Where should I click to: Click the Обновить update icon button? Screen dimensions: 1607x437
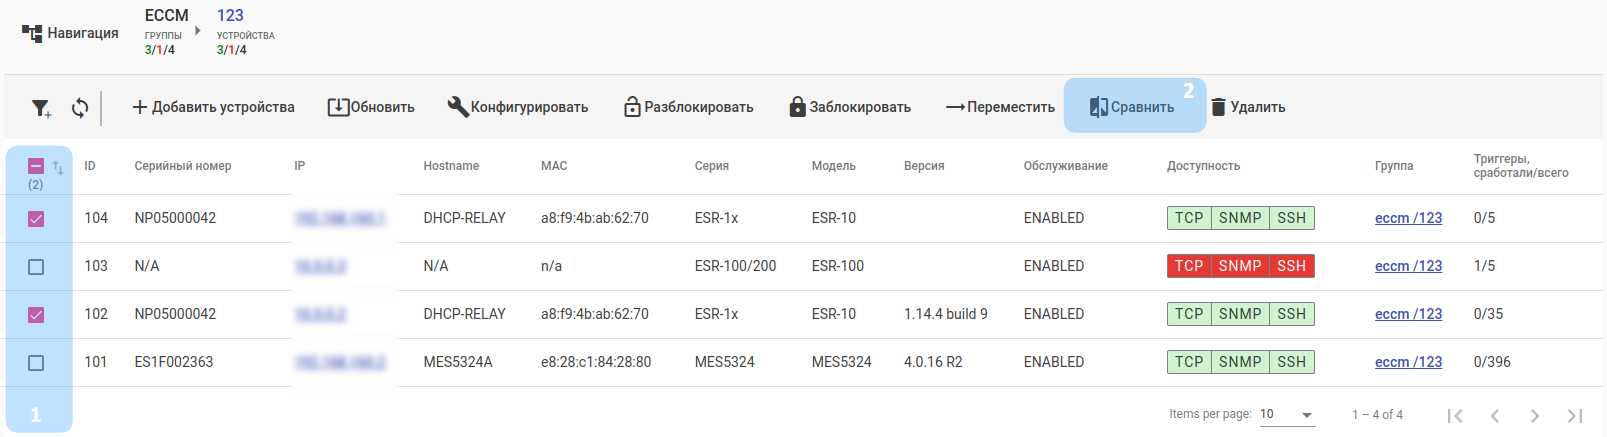[371, 107]
